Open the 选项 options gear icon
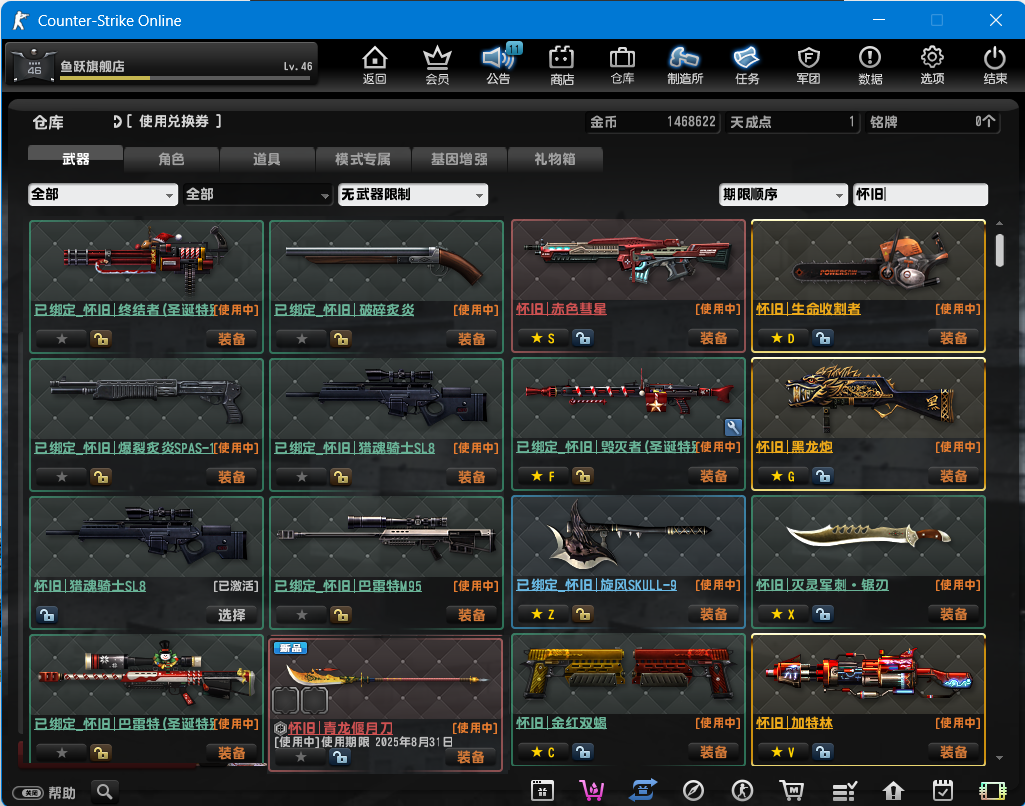 tap(932, 65)
